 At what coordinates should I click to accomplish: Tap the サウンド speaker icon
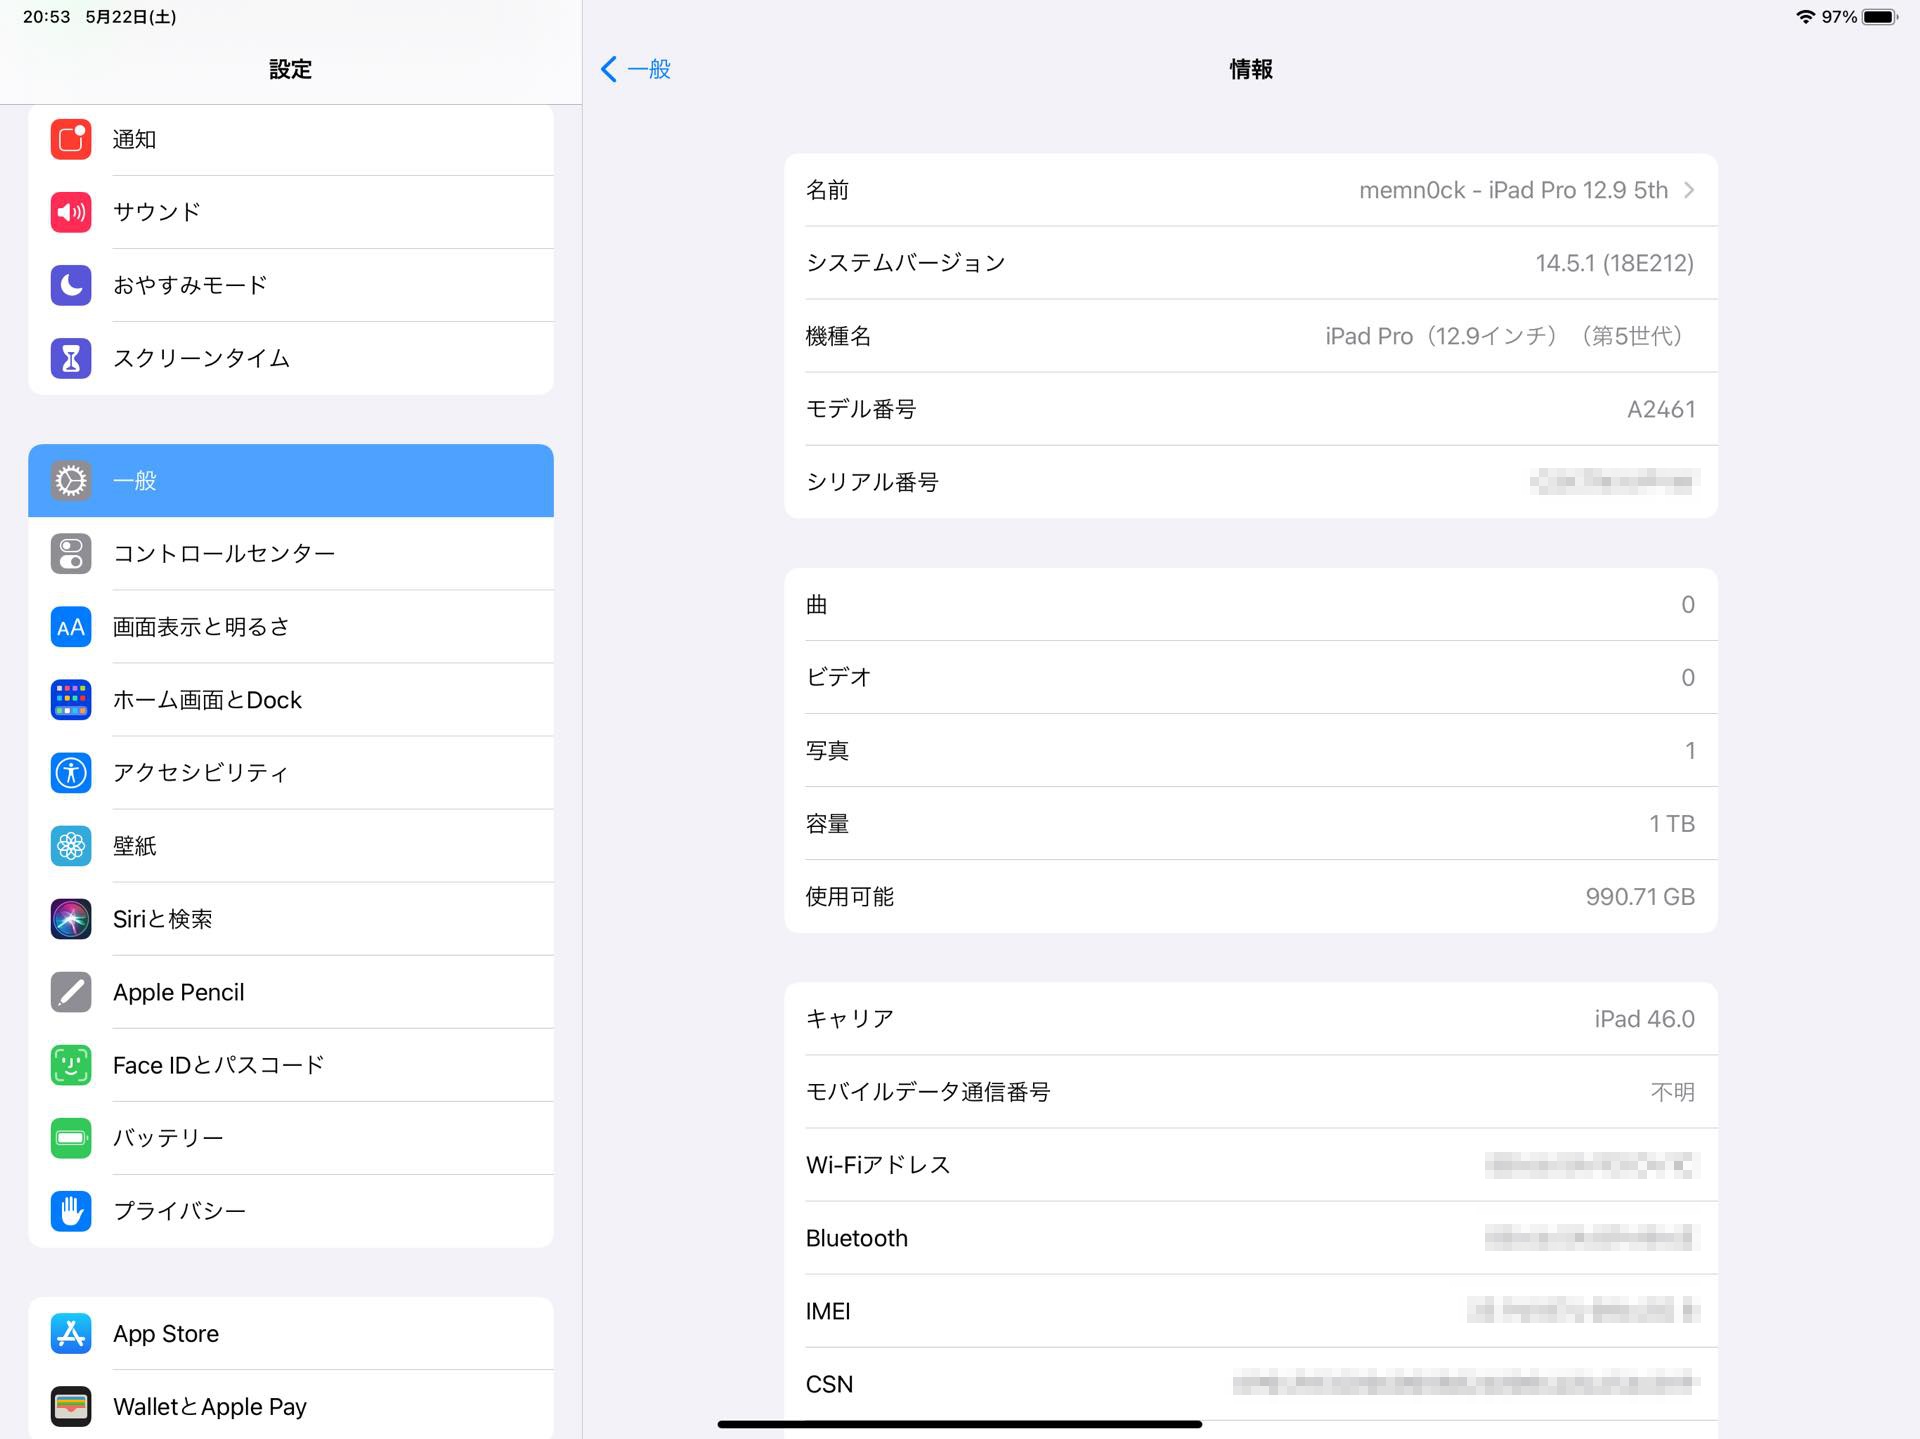click(71, 212)
